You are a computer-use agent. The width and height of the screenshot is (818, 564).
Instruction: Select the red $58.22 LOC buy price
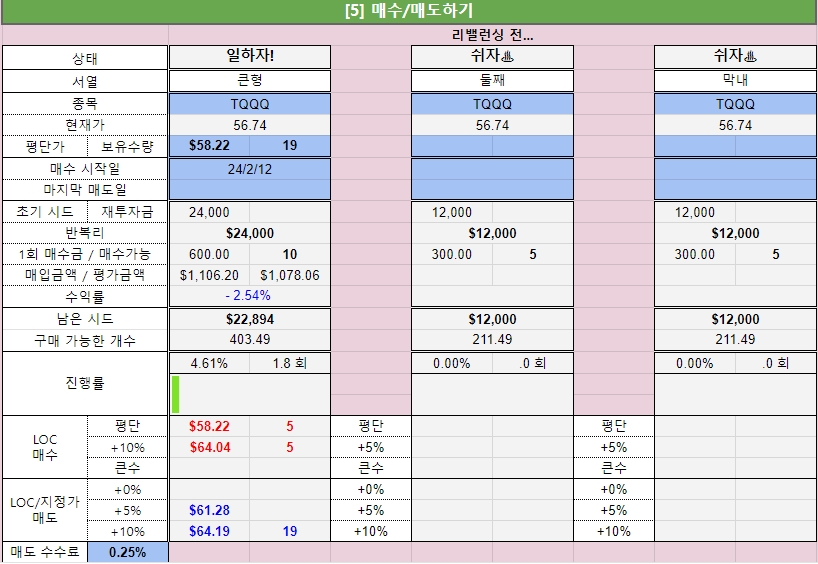point(209,426)
